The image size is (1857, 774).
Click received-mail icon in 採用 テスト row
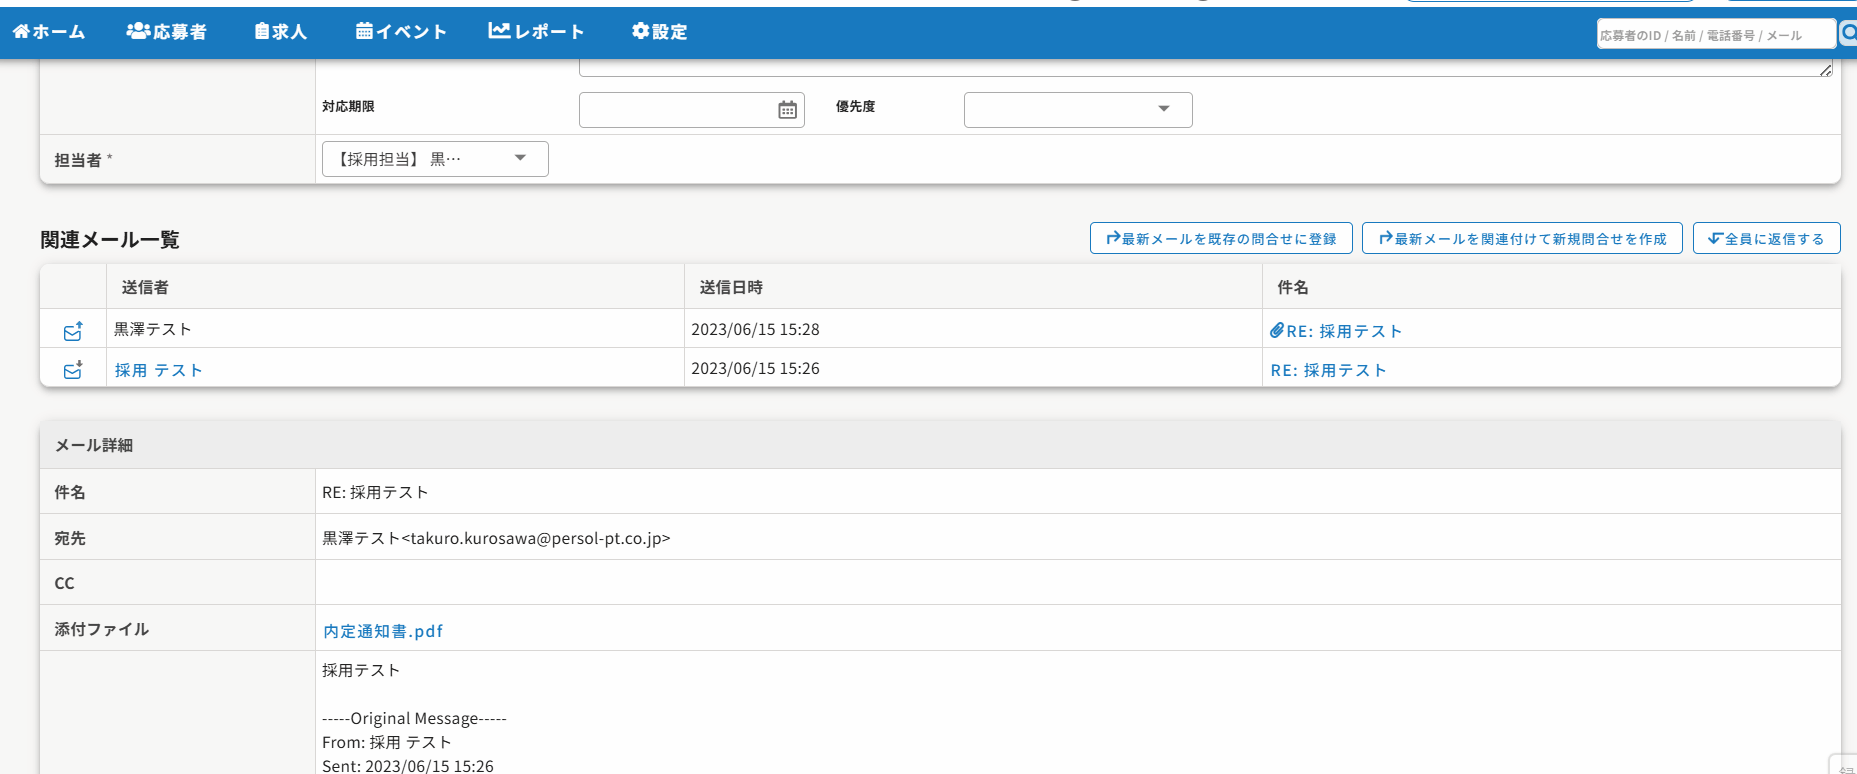(x=73, y=370)
